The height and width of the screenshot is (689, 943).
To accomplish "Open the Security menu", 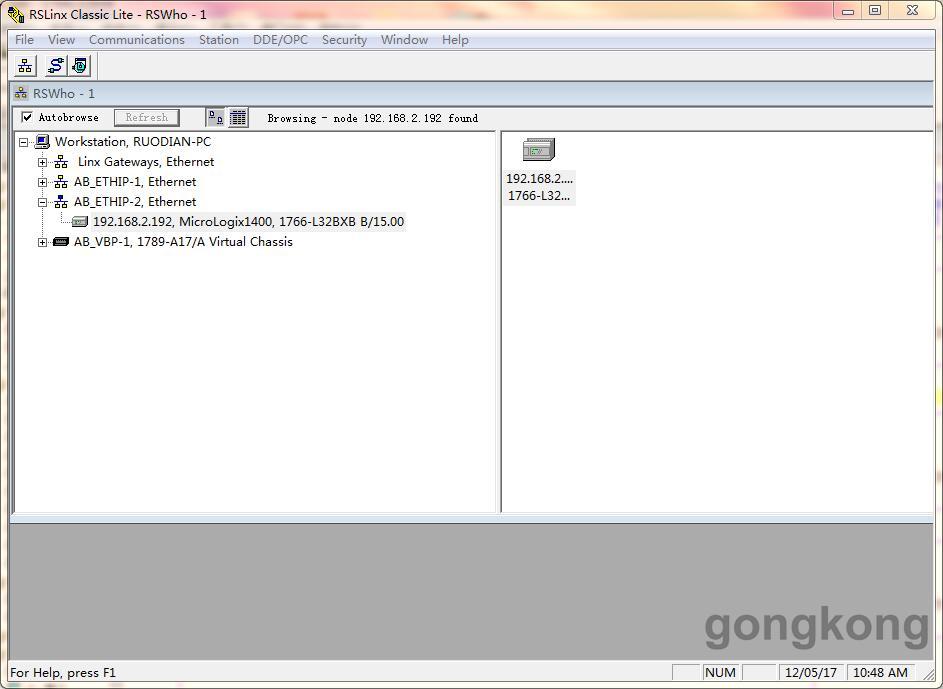I will (x=344, y=40).
